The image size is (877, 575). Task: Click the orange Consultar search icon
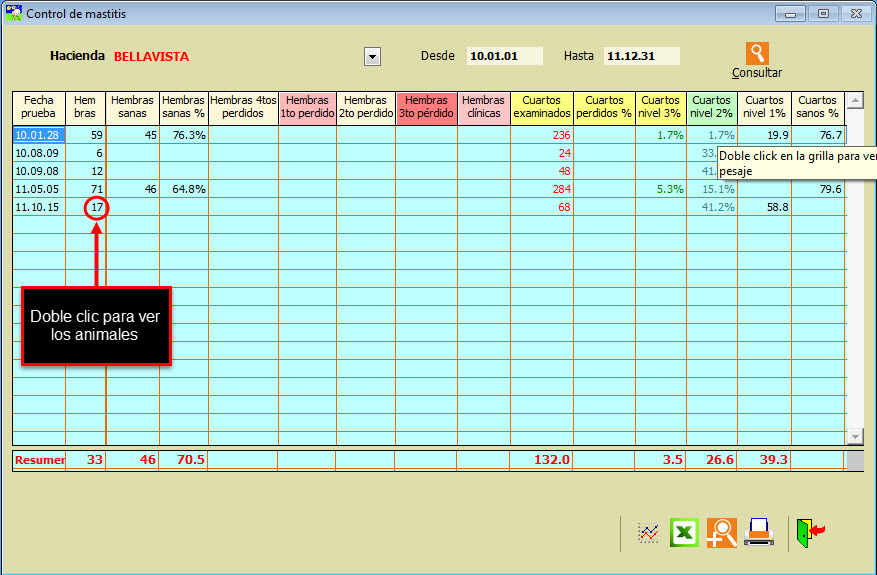tap(757, 54)
